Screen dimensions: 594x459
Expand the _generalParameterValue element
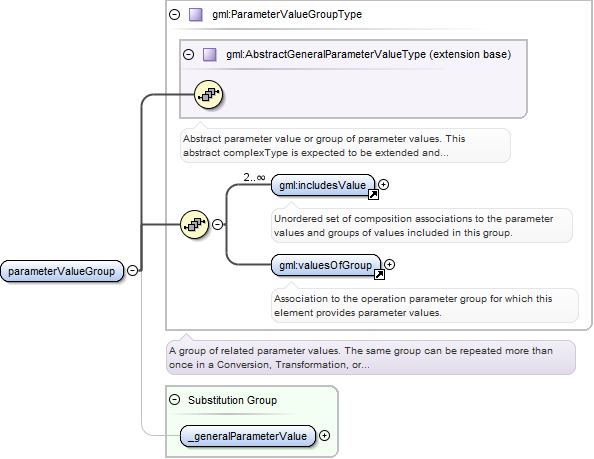[x=324, y=436]
